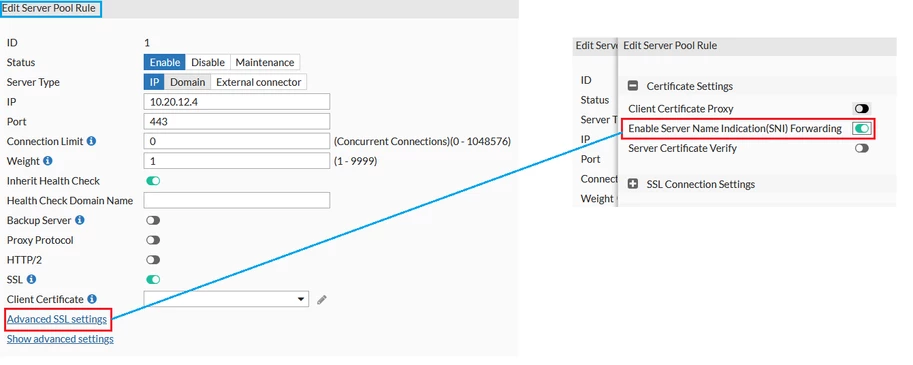
Task: Click the ID value 1
Action: [x=147, y=42]
